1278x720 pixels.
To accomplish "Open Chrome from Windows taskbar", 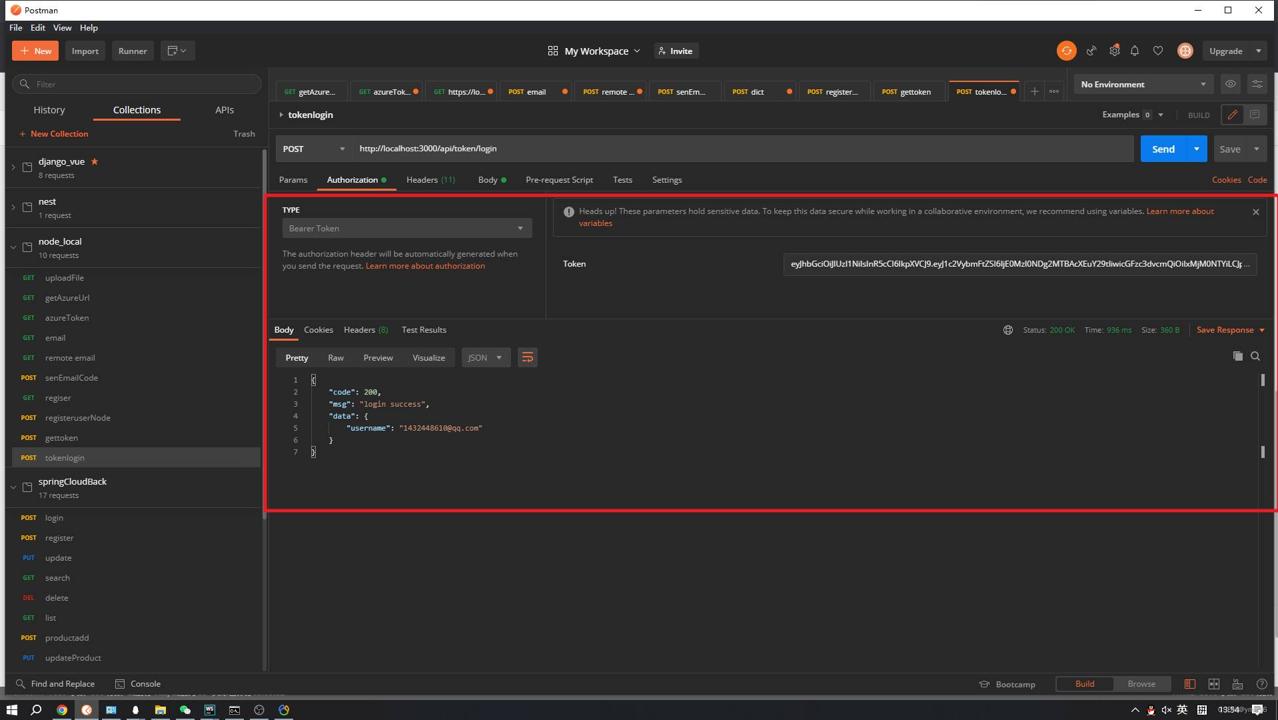I will [x=62, y=710].
